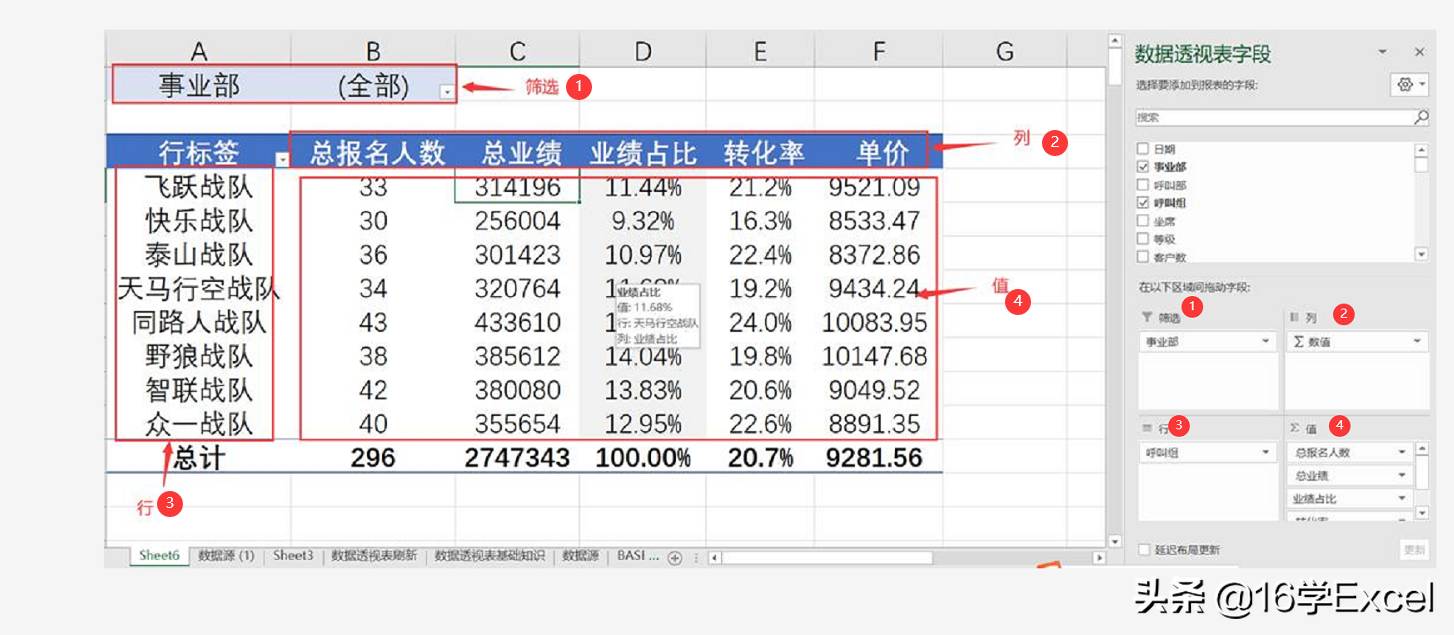Click the 行标签 filter button icon
This screenshot has width=1454, height=635.
pos(282,158)
